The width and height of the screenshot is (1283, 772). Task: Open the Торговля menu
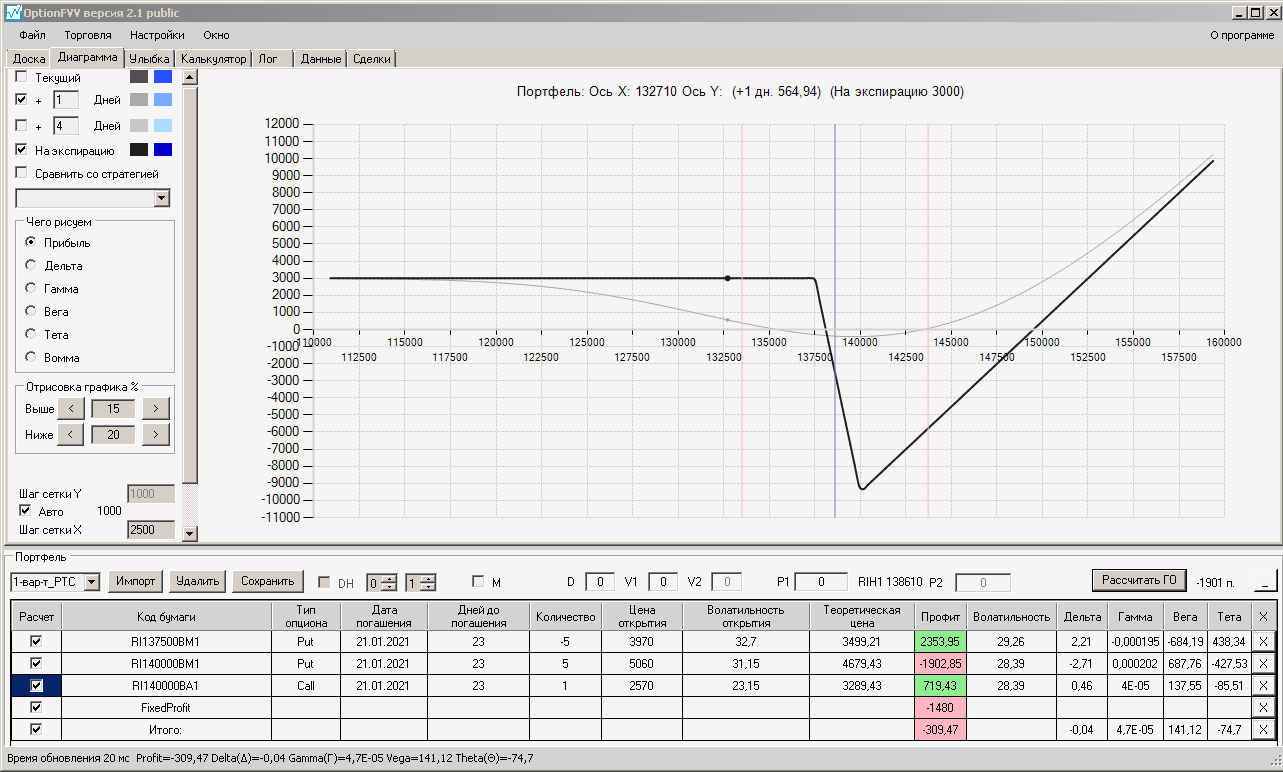pyautogui.click(x=88, y=35)
